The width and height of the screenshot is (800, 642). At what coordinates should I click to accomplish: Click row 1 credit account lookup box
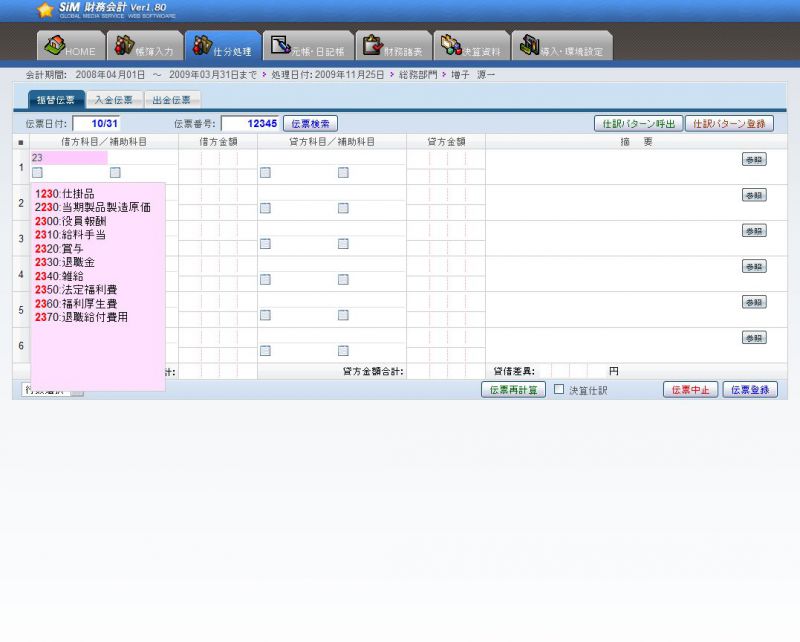[265, 173]
